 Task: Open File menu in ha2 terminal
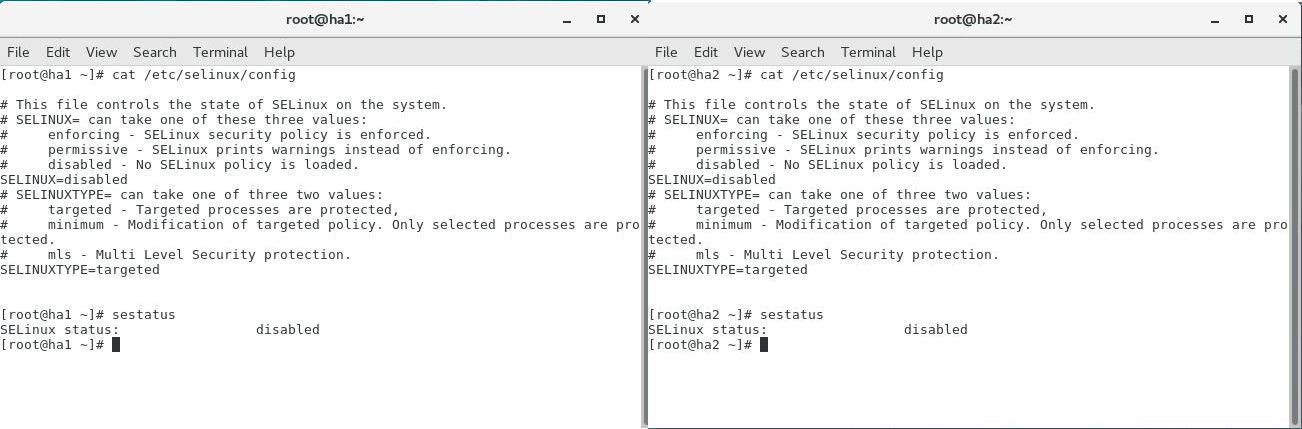[666, 52]
